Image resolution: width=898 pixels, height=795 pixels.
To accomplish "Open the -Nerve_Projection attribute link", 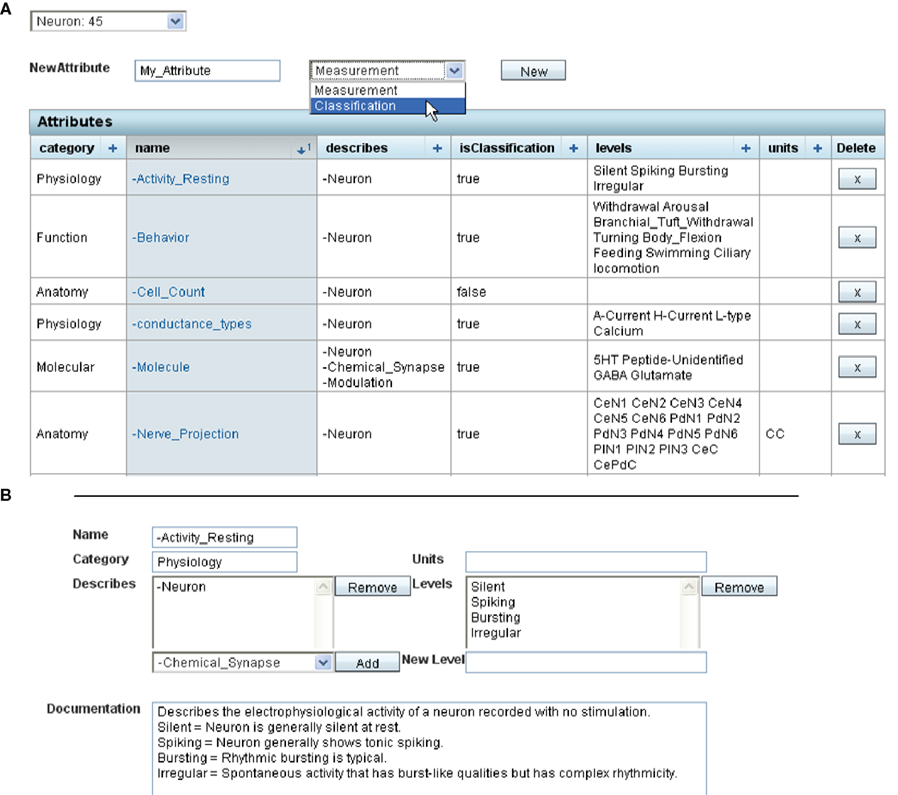I will (x=186, y=434).
